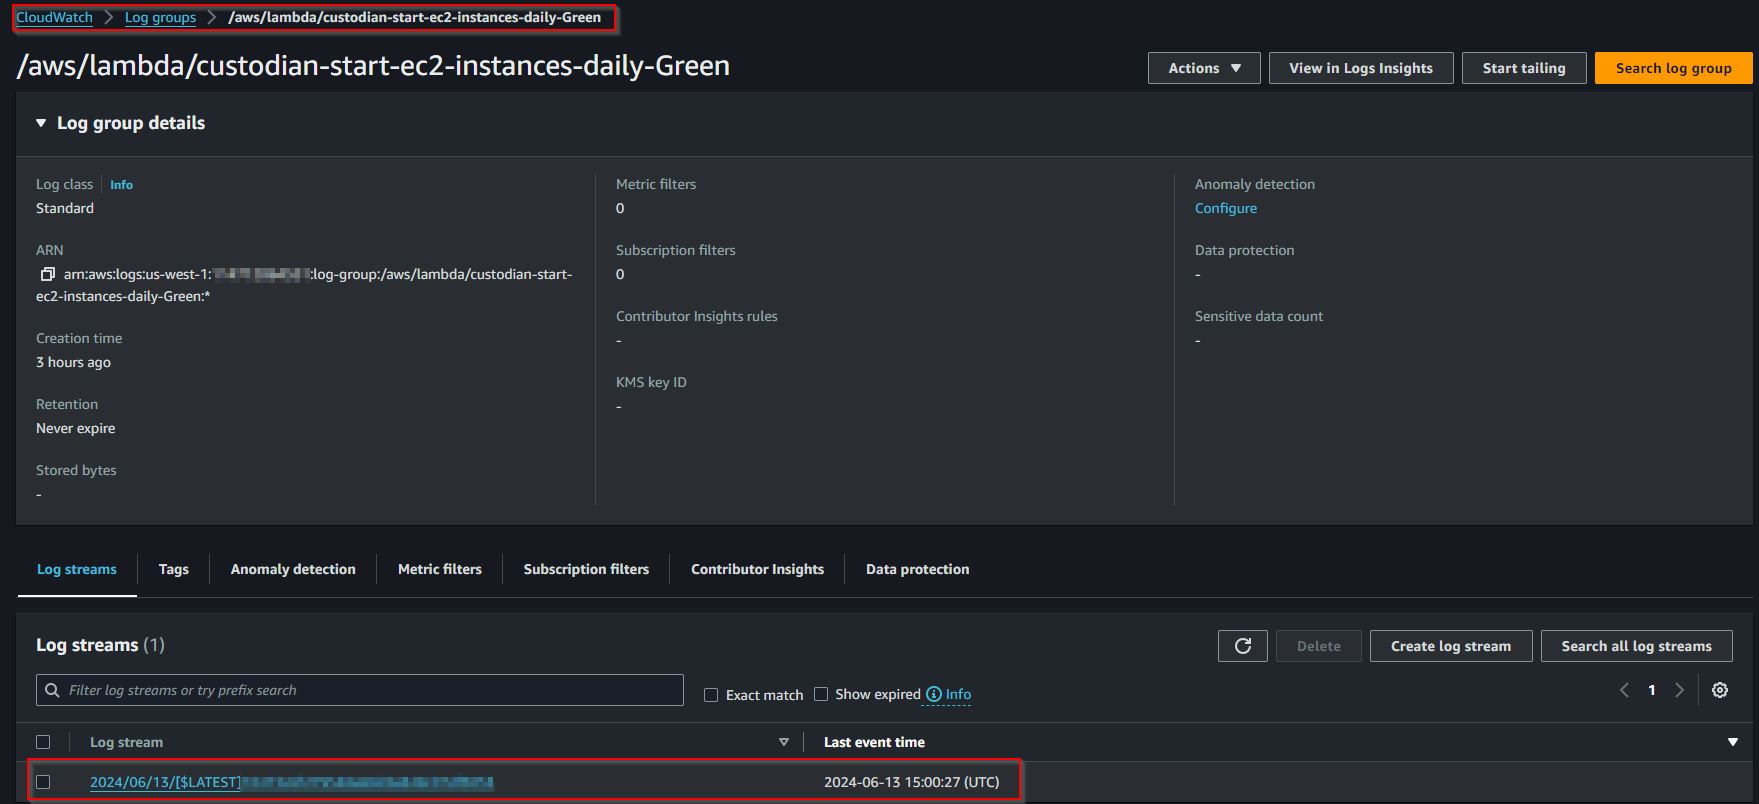Image resolution: width=1759 pixels, height=804 pixels.
Task: Select the 2024/06/13 log stream checkbox
Action: (43, 782)
